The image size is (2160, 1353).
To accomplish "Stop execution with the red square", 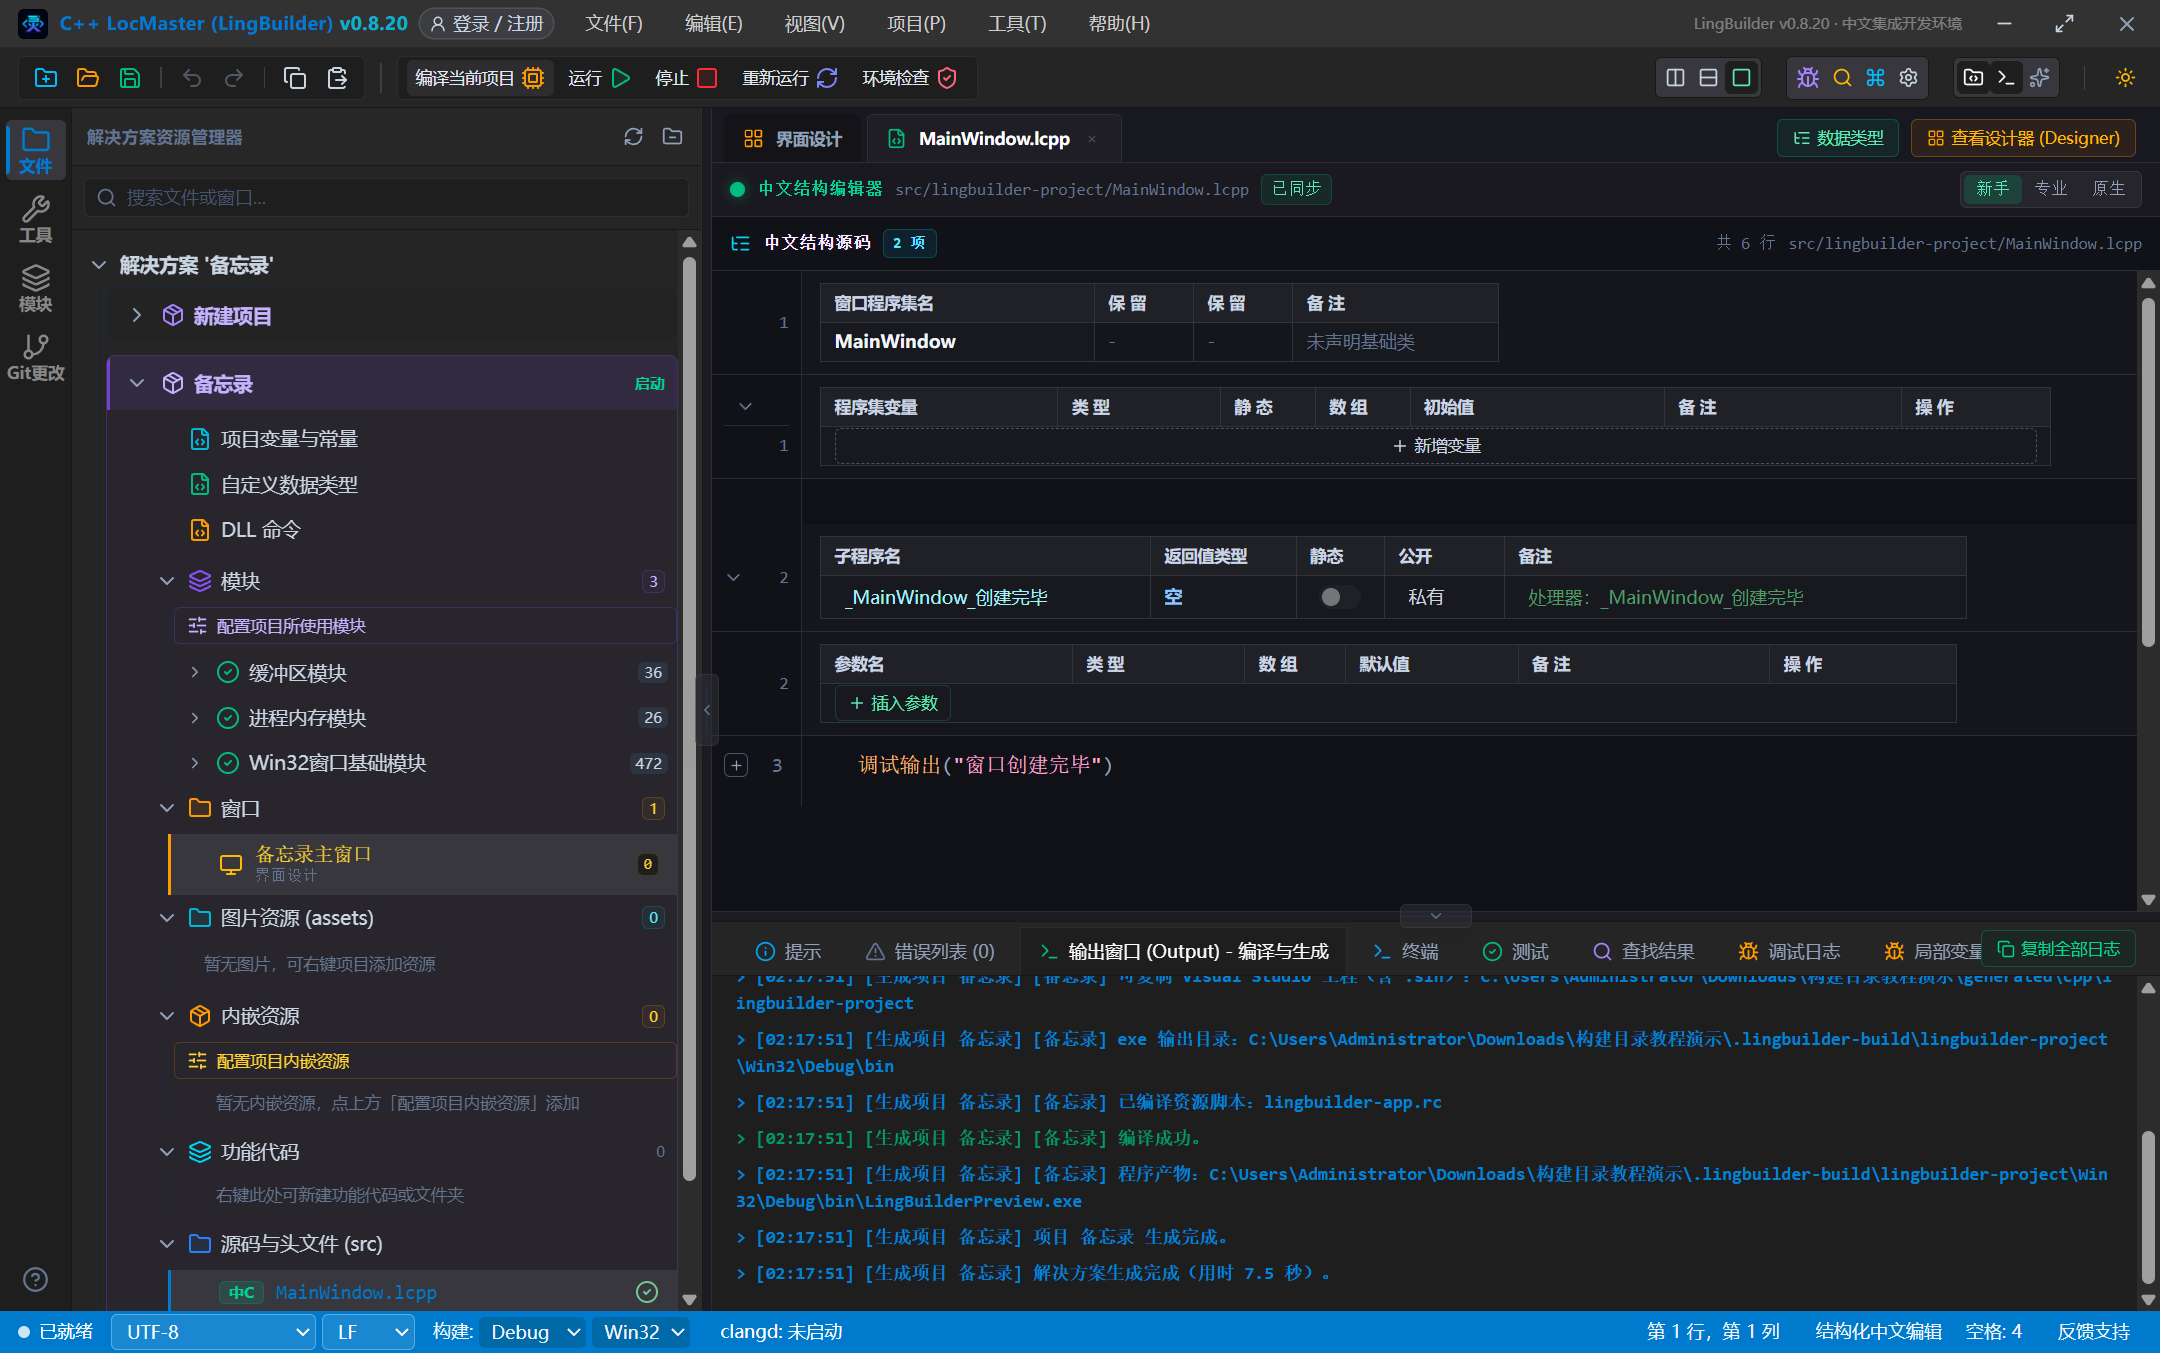I will click(x=707, y=78).
